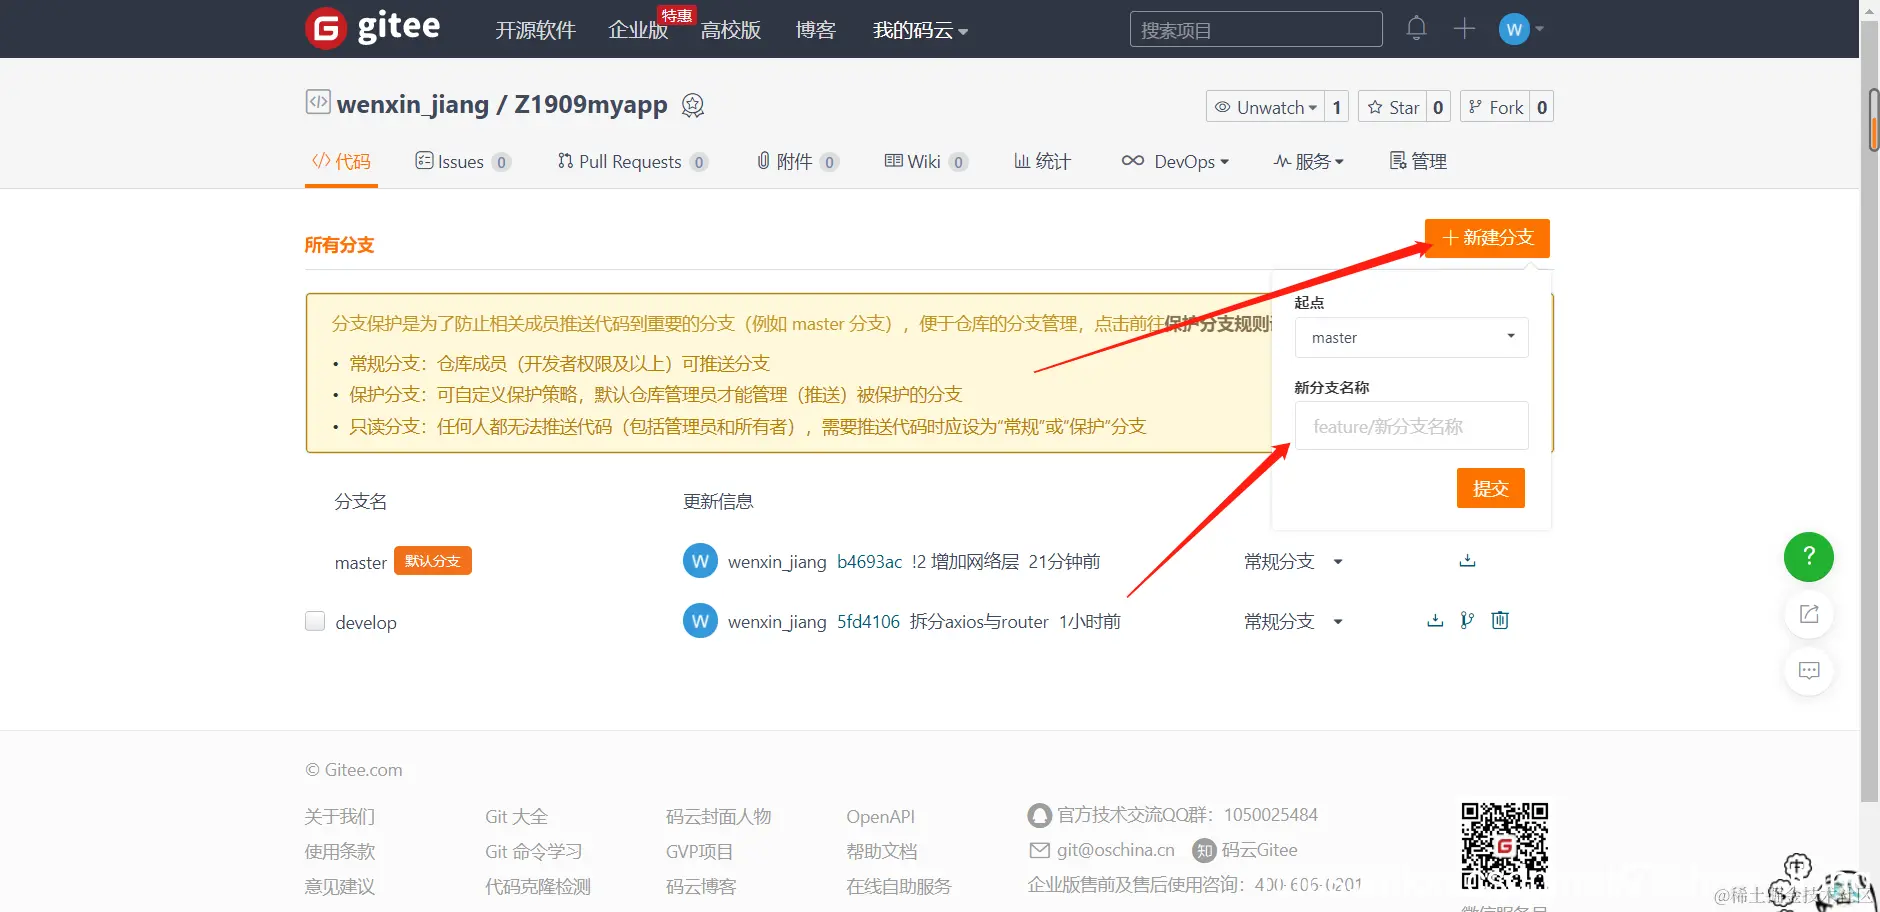Open wenxin_jiang owner link in title
This screenshot has height=912, width=1880.
413,105
